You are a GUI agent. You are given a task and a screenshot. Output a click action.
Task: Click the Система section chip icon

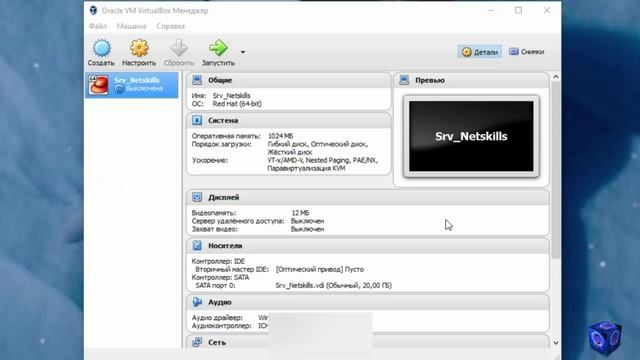(x=197, y=120)
